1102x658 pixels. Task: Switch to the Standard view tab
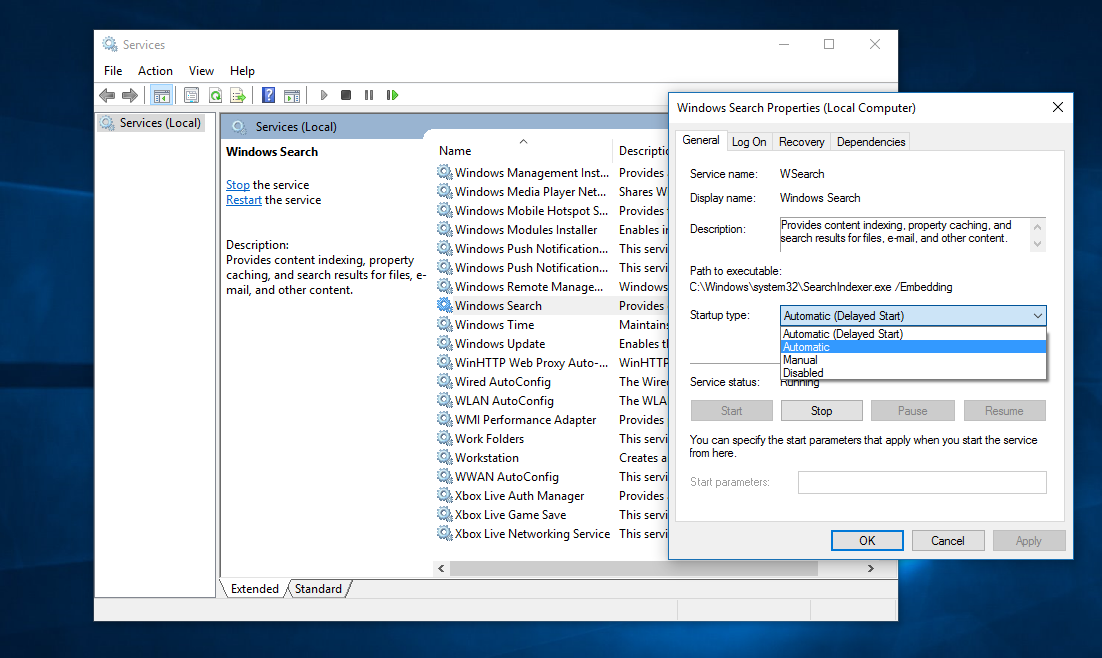click(x=318, y=589)
